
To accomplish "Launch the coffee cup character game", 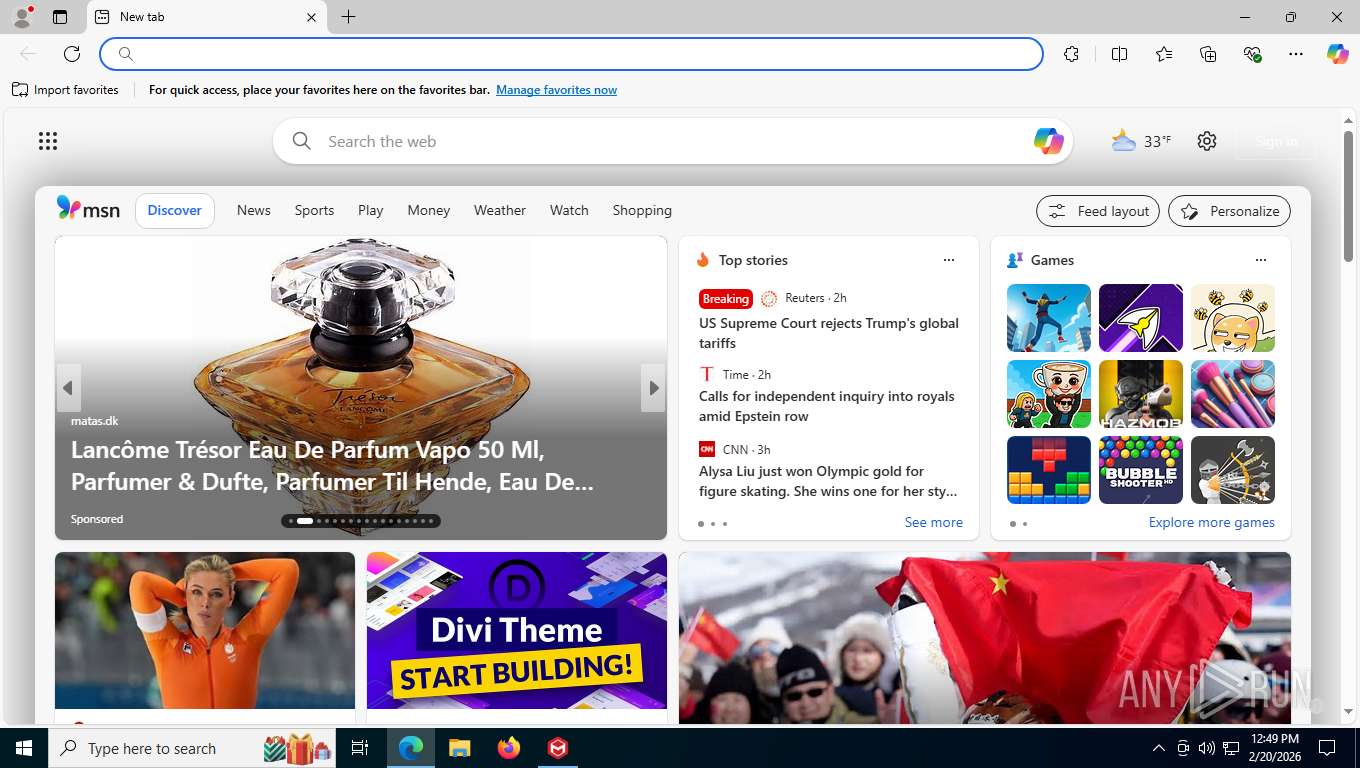I will (1049, 394).
